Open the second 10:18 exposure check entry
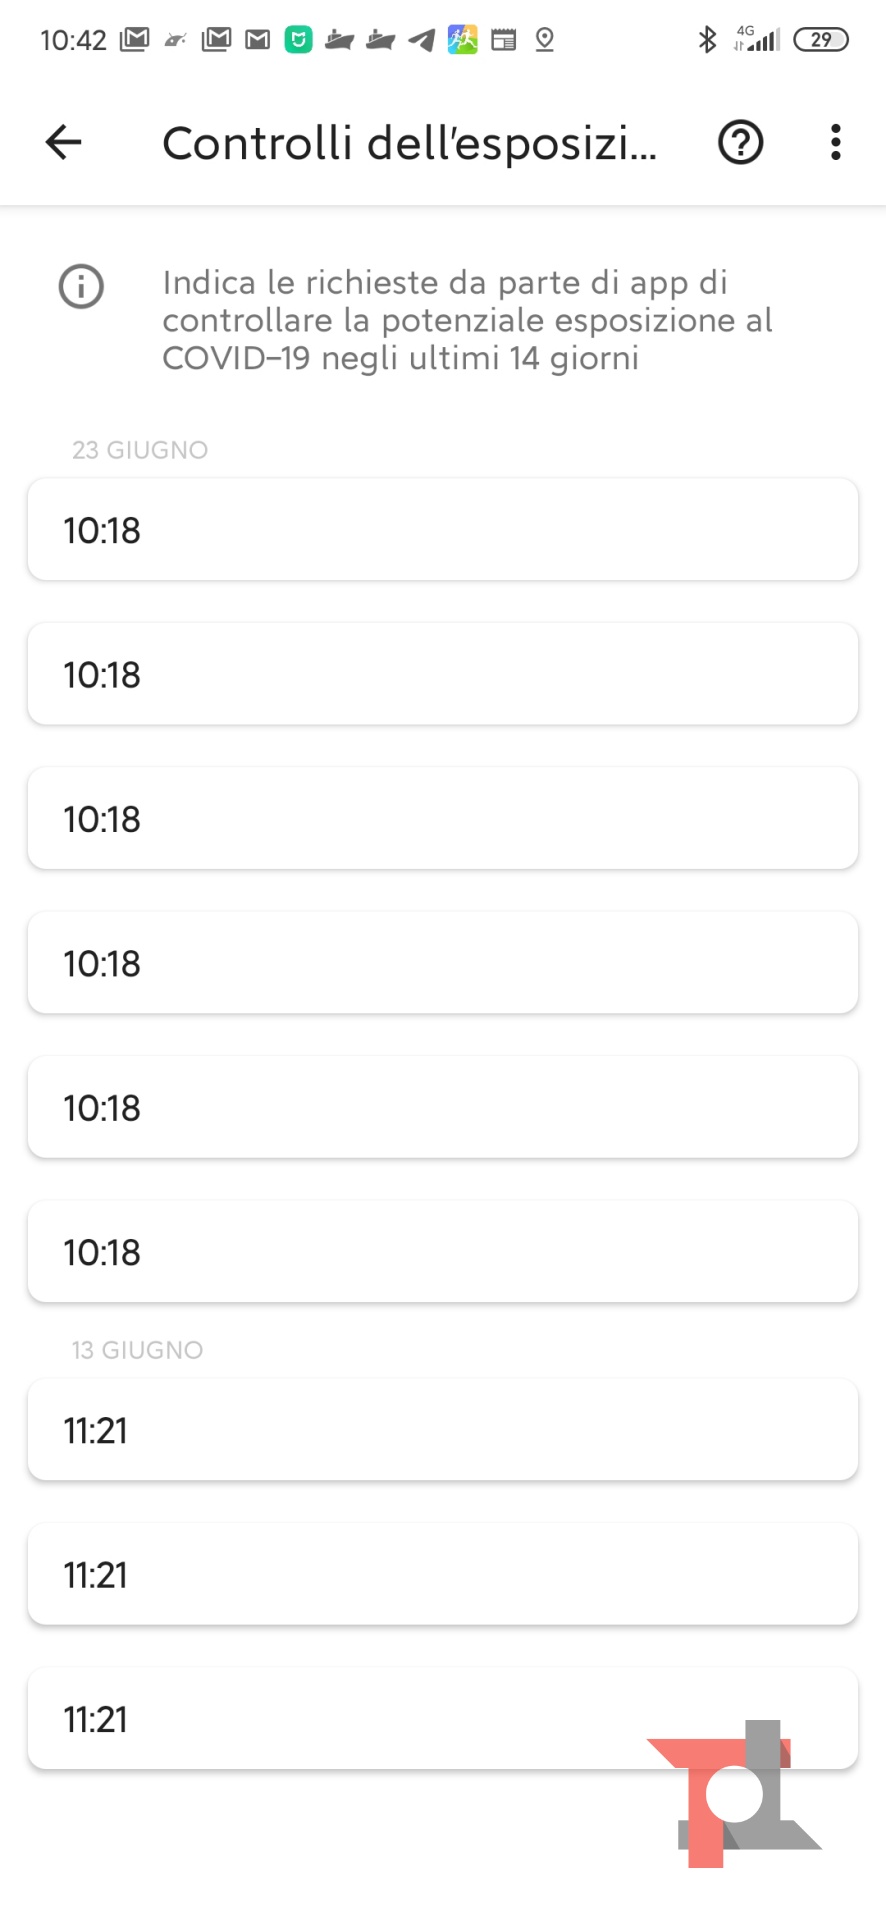 pos(442,674)
